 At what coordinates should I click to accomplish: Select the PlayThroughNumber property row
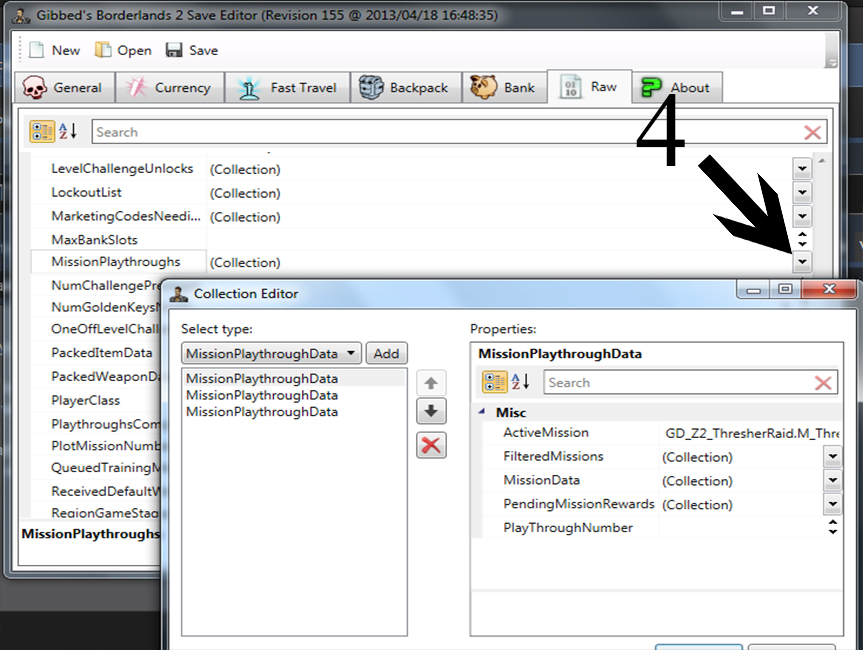coord(663,527)
